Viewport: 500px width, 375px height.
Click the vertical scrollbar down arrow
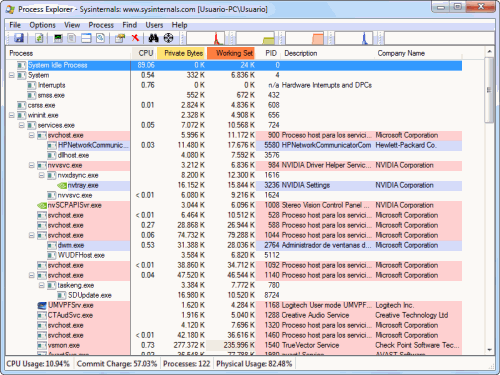click(x=489, y=350)
